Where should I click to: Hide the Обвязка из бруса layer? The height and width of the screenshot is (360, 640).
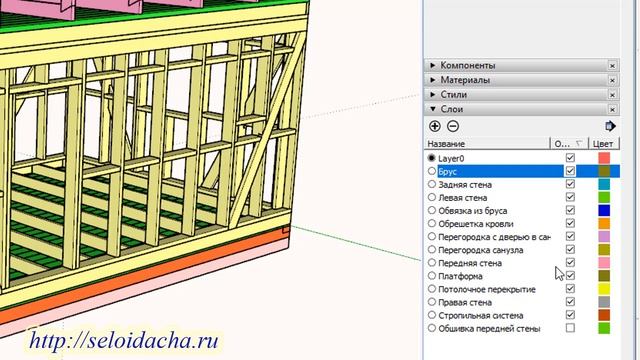pos(570,210)
